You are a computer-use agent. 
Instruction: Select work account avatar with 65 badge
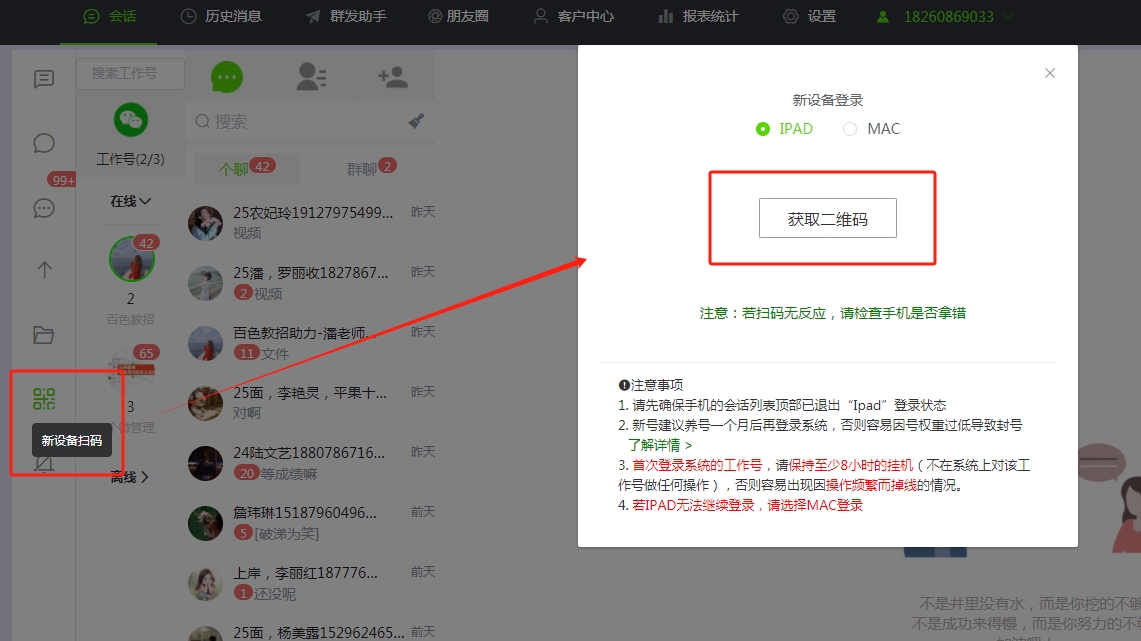[132, 369]
